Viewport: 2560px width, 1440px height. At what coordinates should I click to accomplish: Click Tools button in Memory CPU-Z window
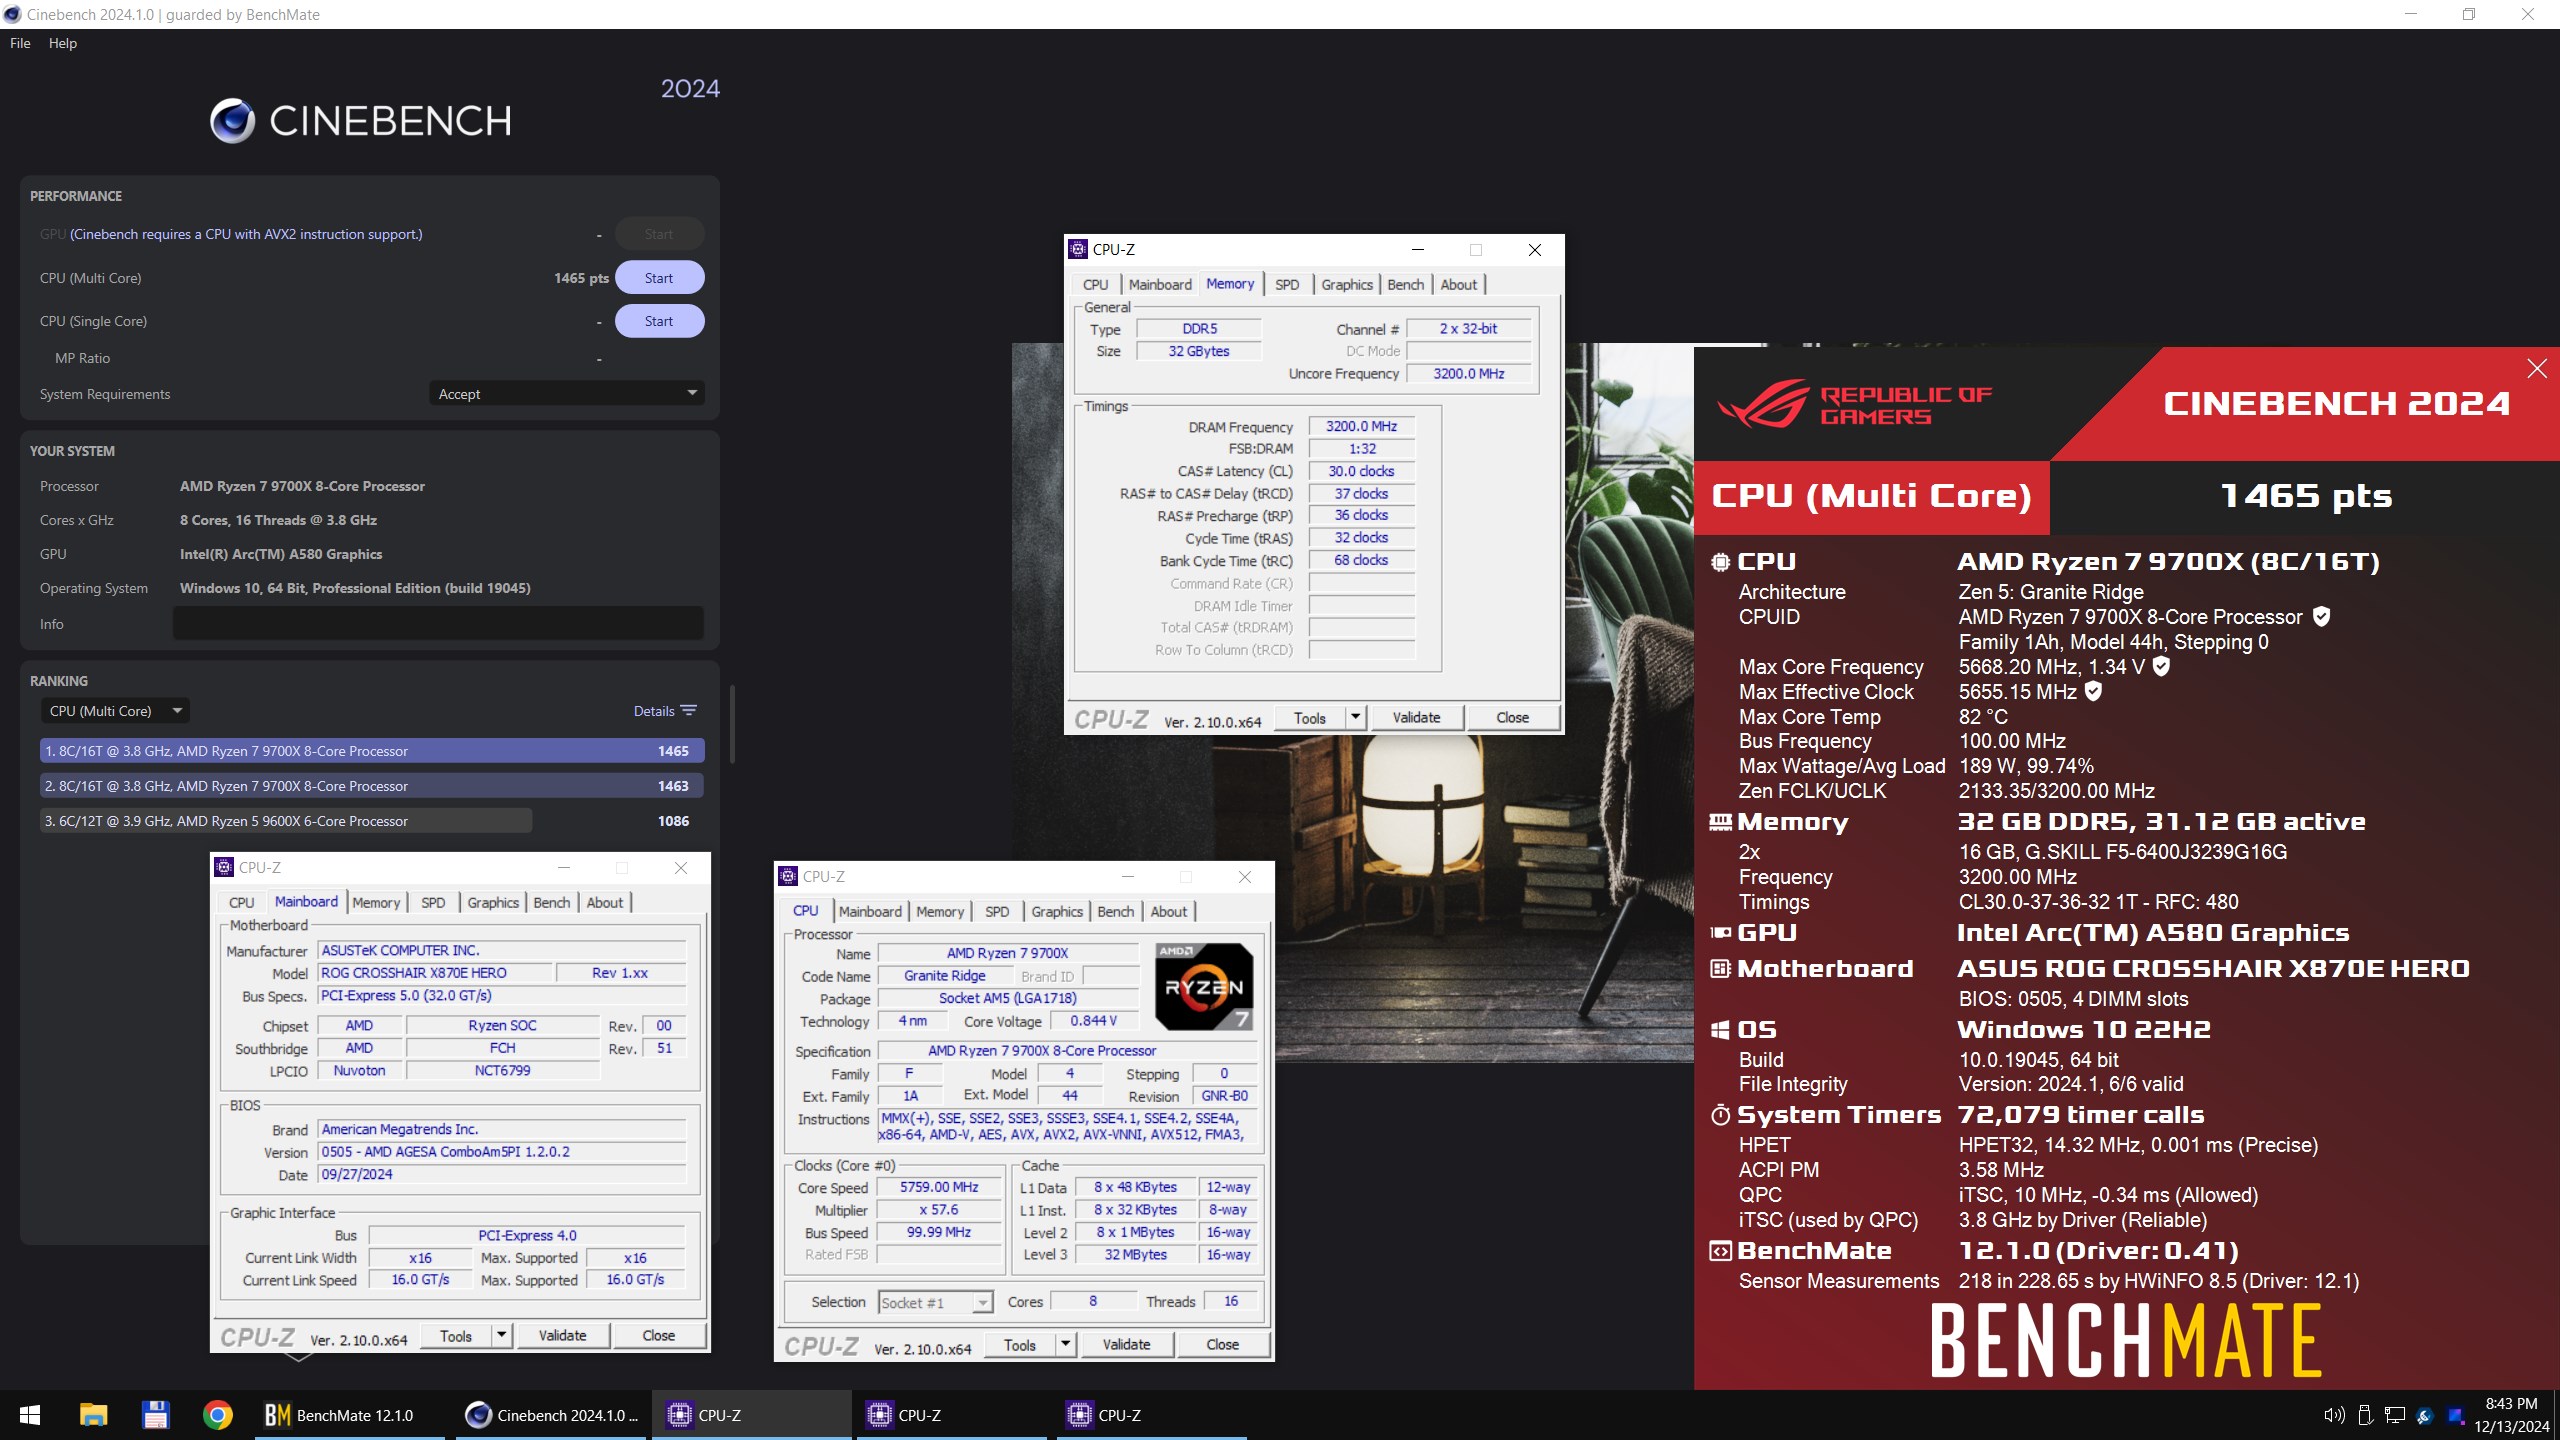(1309, 718)
